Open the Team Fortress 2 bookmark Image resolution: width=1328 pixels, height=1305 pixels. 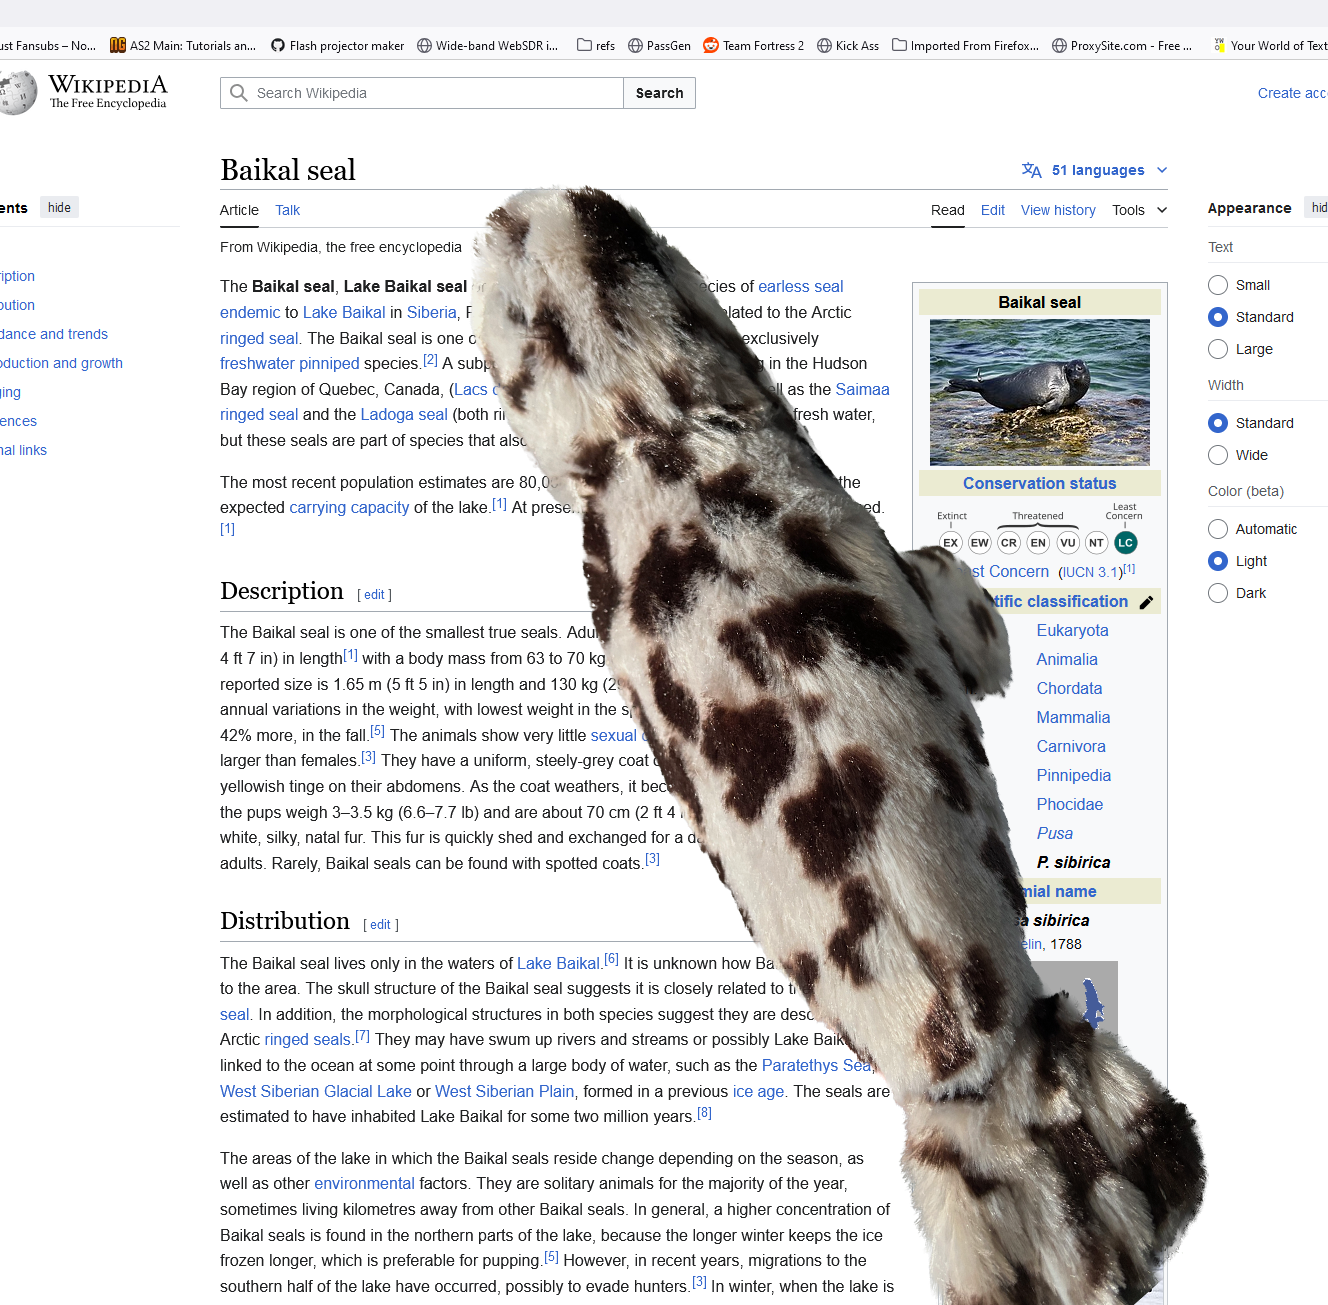point(753,45)
